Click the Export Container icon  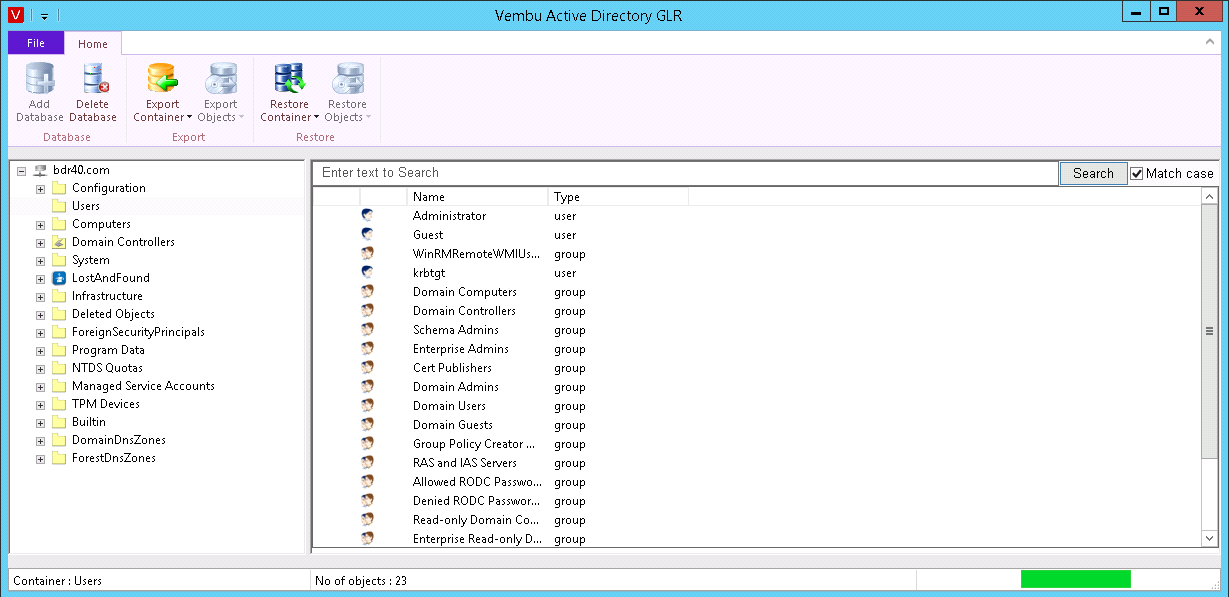tap(162, 78)
